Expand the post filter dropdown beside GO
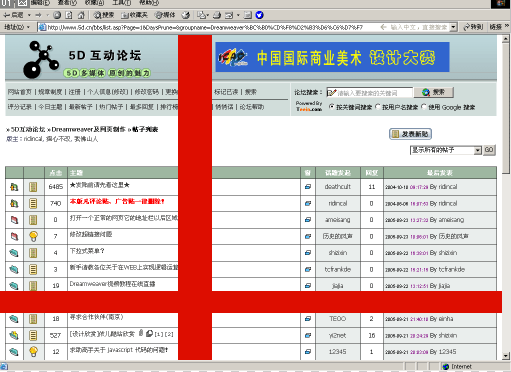The image size is (511, 372). (x=478, y=150)
